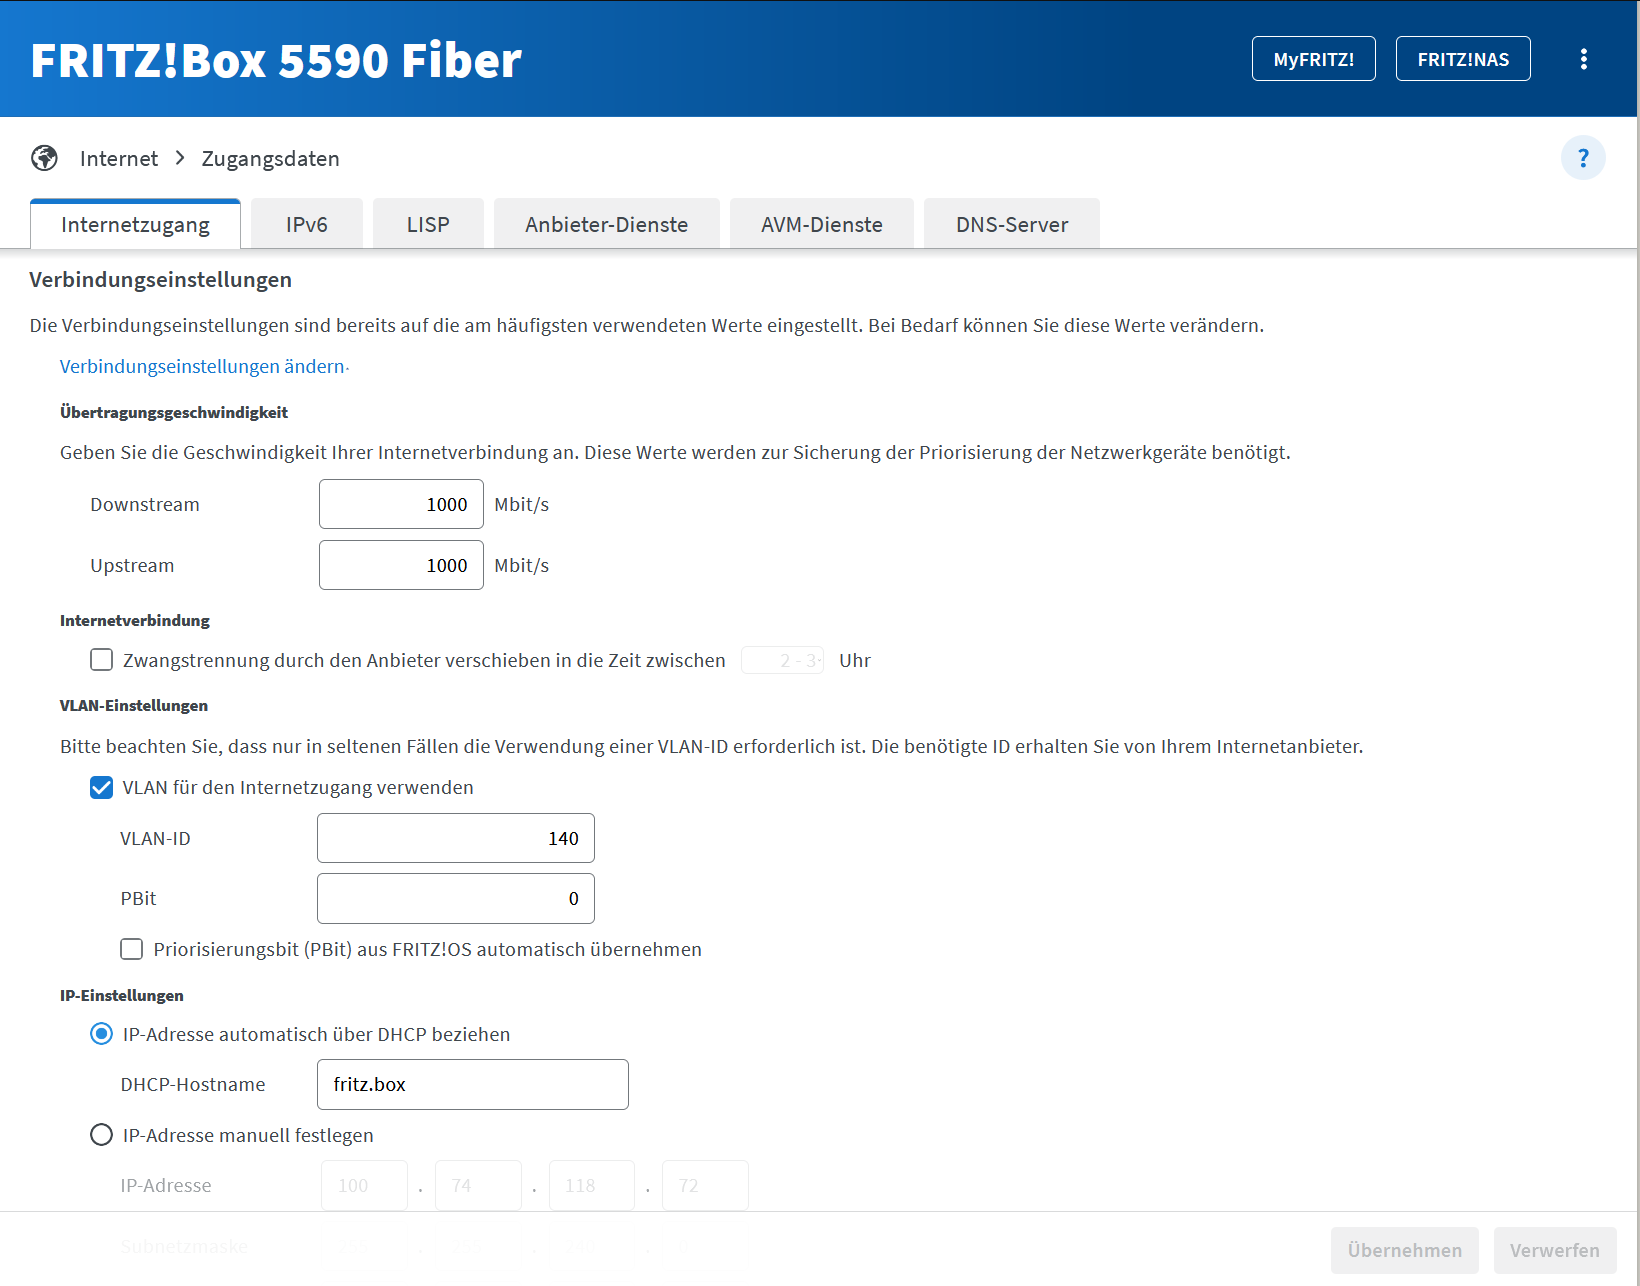This screenshot has height=1286, width=1640.
Task: Enable automatic PBit from FRITZ!OS checkbox
Action: coord(132,949)
